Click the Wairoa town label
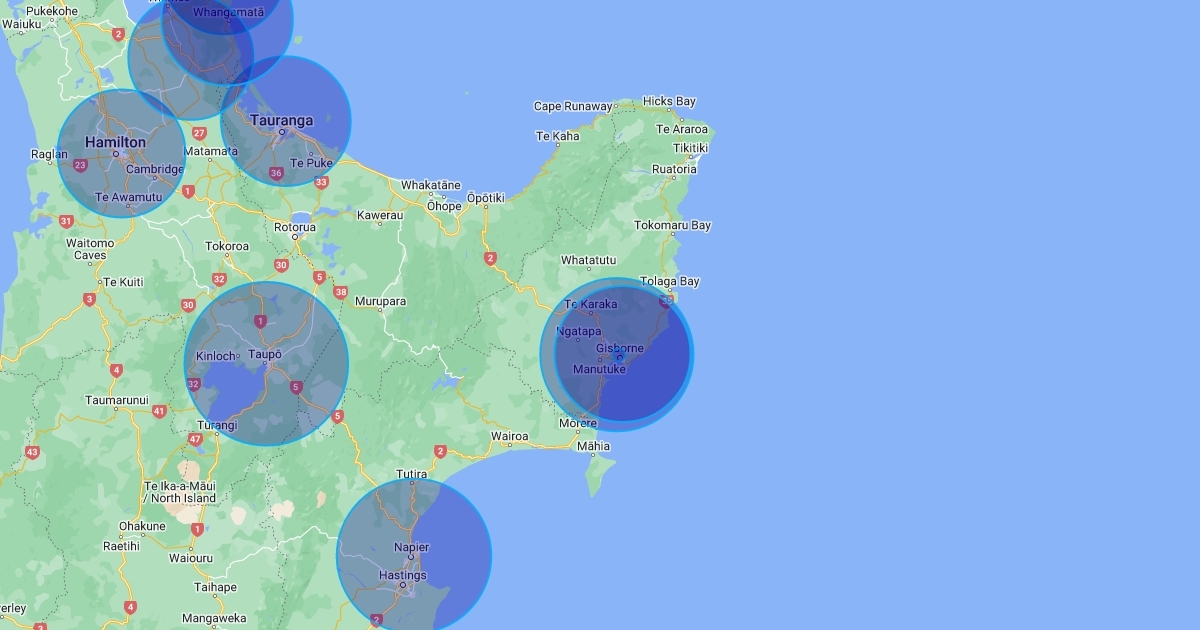The image size is (1200, 630). (509, 436)
